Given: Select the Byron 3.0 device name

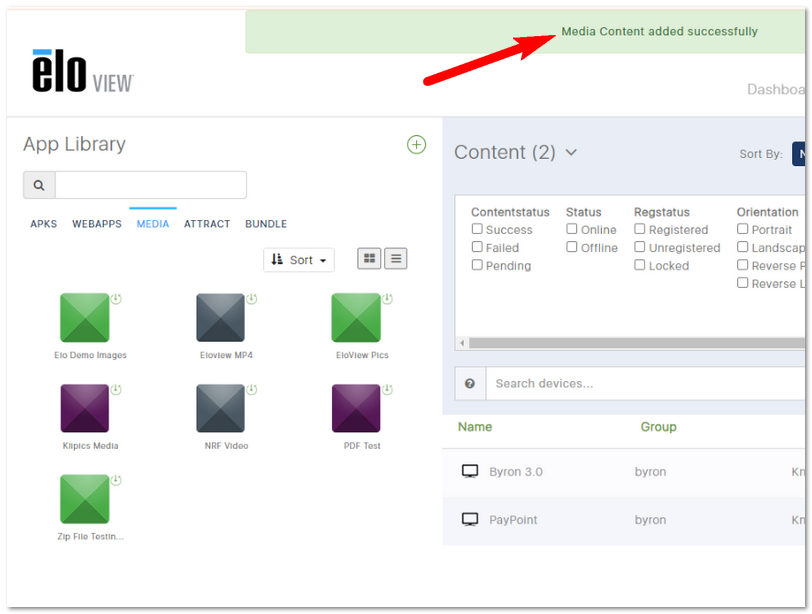Looking at the screenshot, I should (516, 472).
